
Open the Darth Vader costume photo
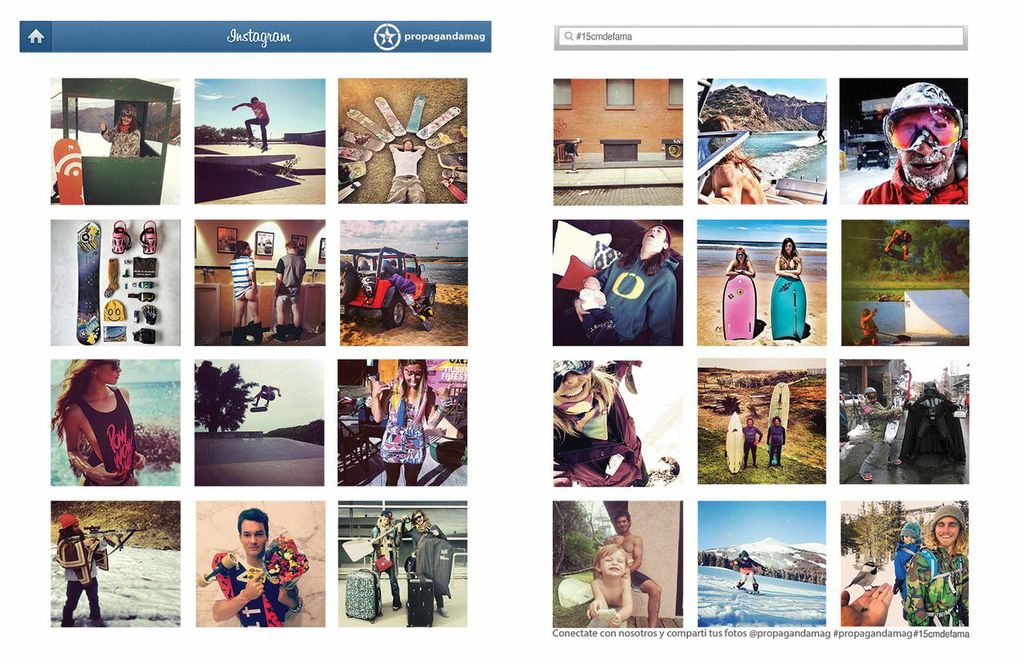(904, 422)
